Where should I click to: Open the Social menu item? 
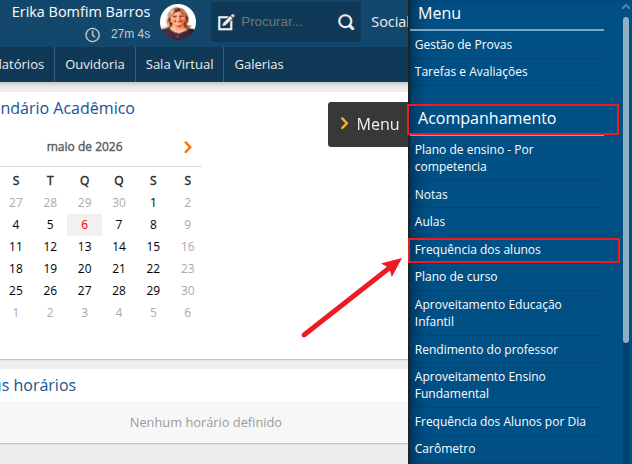[389, 22]
